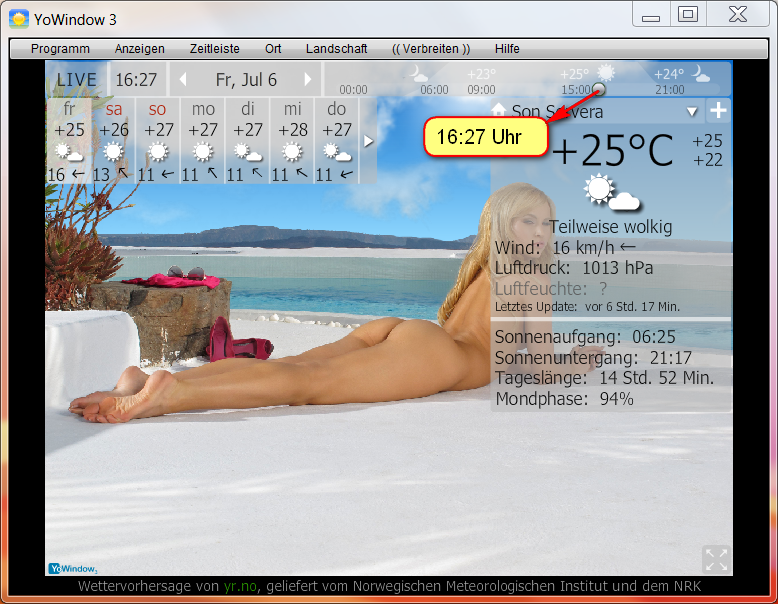Select Saturday forecast sun icon
Screen dimensions: 778x604
(x=114, y=152)
